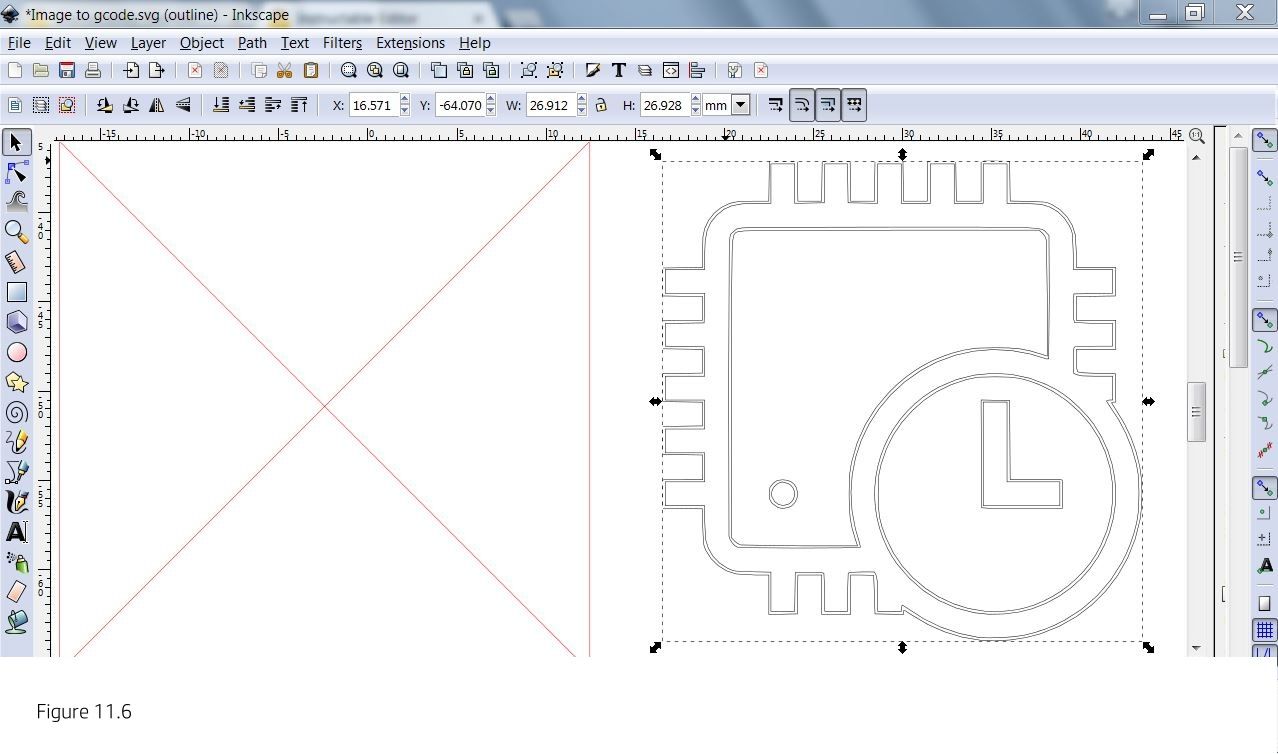Activate the Tweak tool
Screen dimensions: 1278x754
(x=16, y=199)
